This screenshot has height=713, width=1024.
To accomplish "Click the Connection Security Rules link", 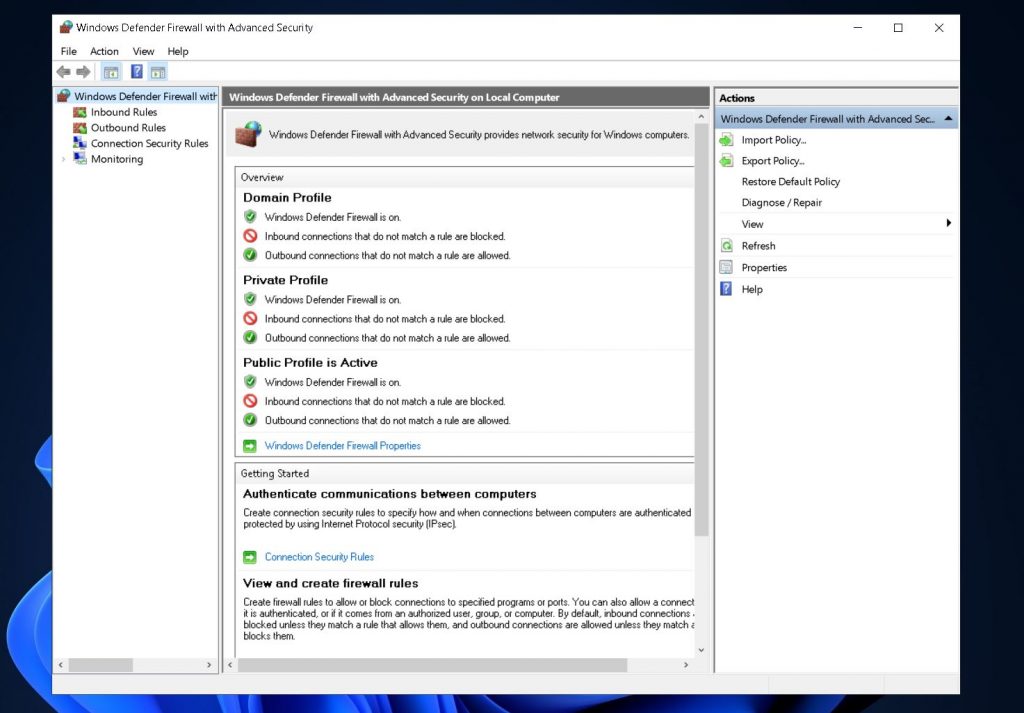I will 319,557.
